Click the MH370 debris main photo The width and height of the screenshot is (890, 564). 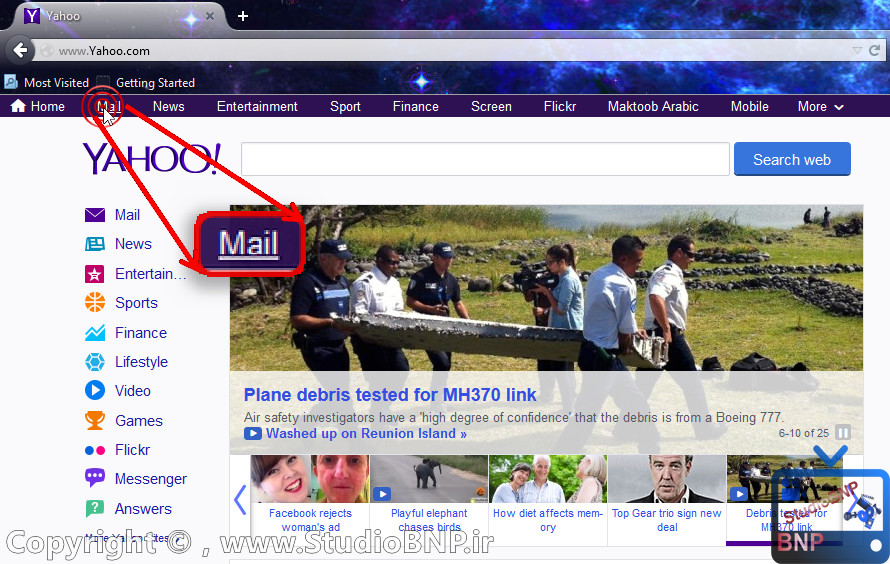click(x=546, y=288)
